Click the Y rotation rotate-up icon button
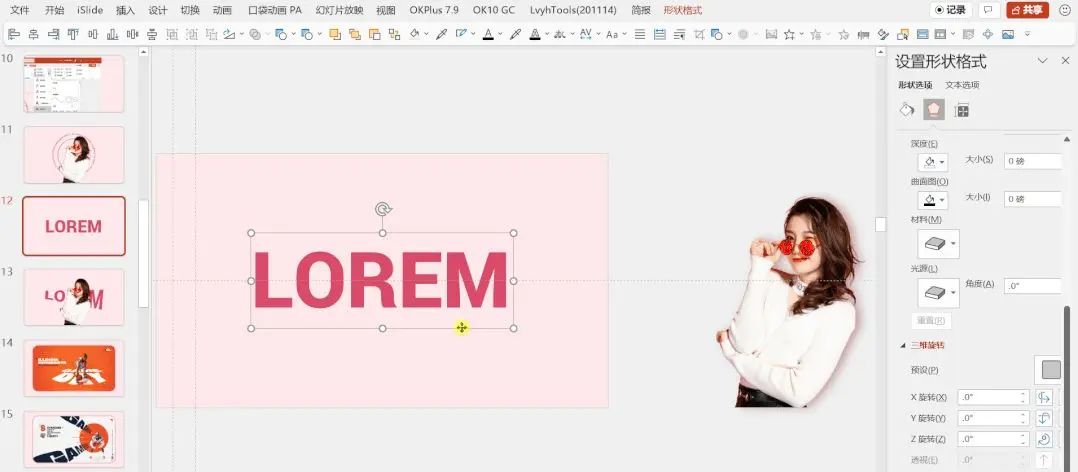 pyautogui.click(x=1044, y=418)
